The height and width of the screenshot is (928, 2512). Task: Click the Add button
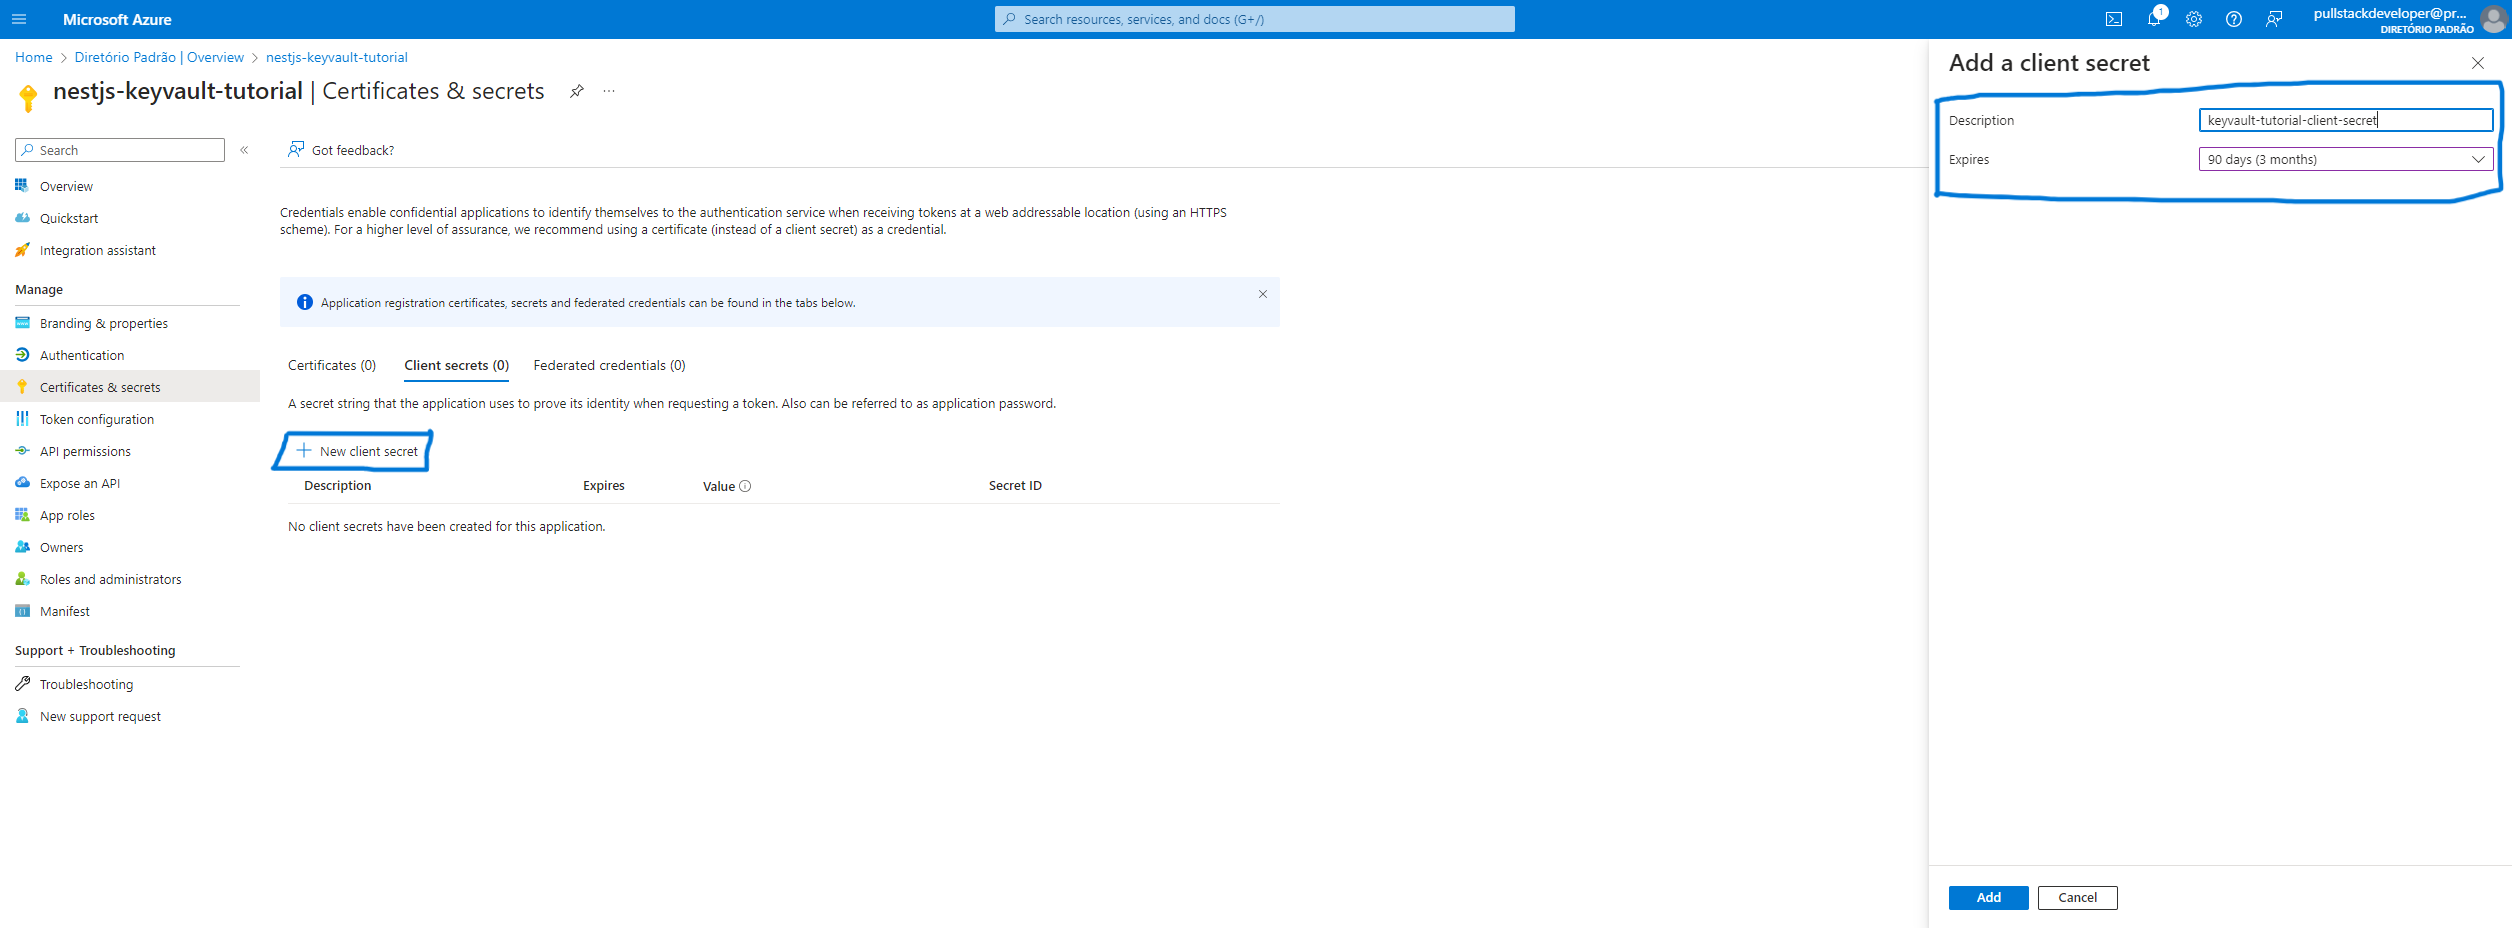(1988, 898)
